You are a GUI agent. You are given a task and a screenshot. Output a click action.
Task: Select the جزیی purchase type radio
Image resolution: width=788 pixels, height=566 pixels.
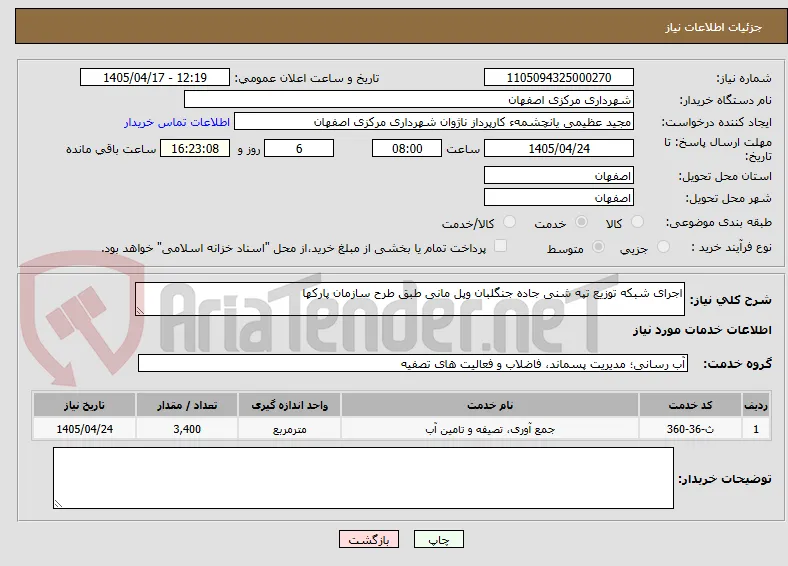coord(663,247)
